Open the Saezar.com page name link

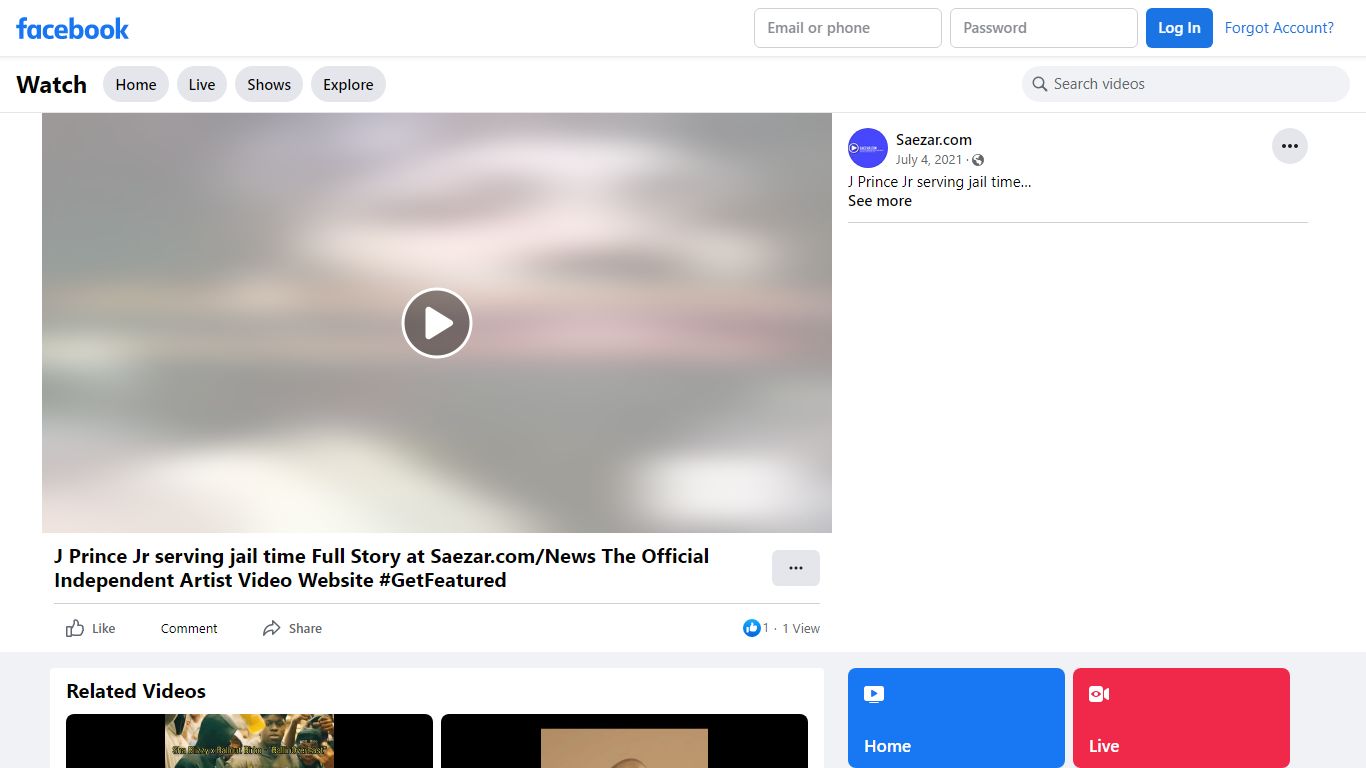pyautogui.click(x=934, y=140)
